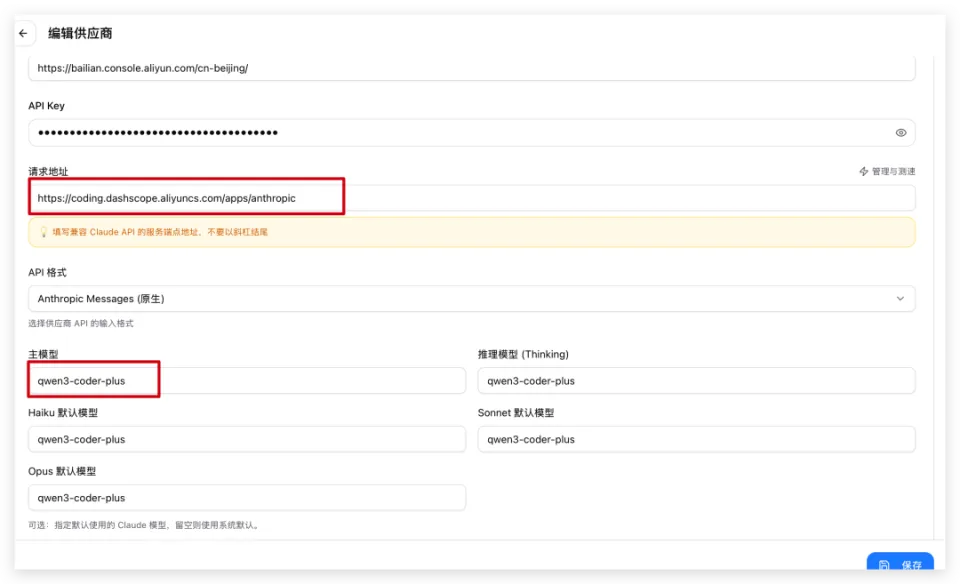Click the 推理模型 (Thinking) input field
This screenshot has width=960, height=584.
point(696,381)
